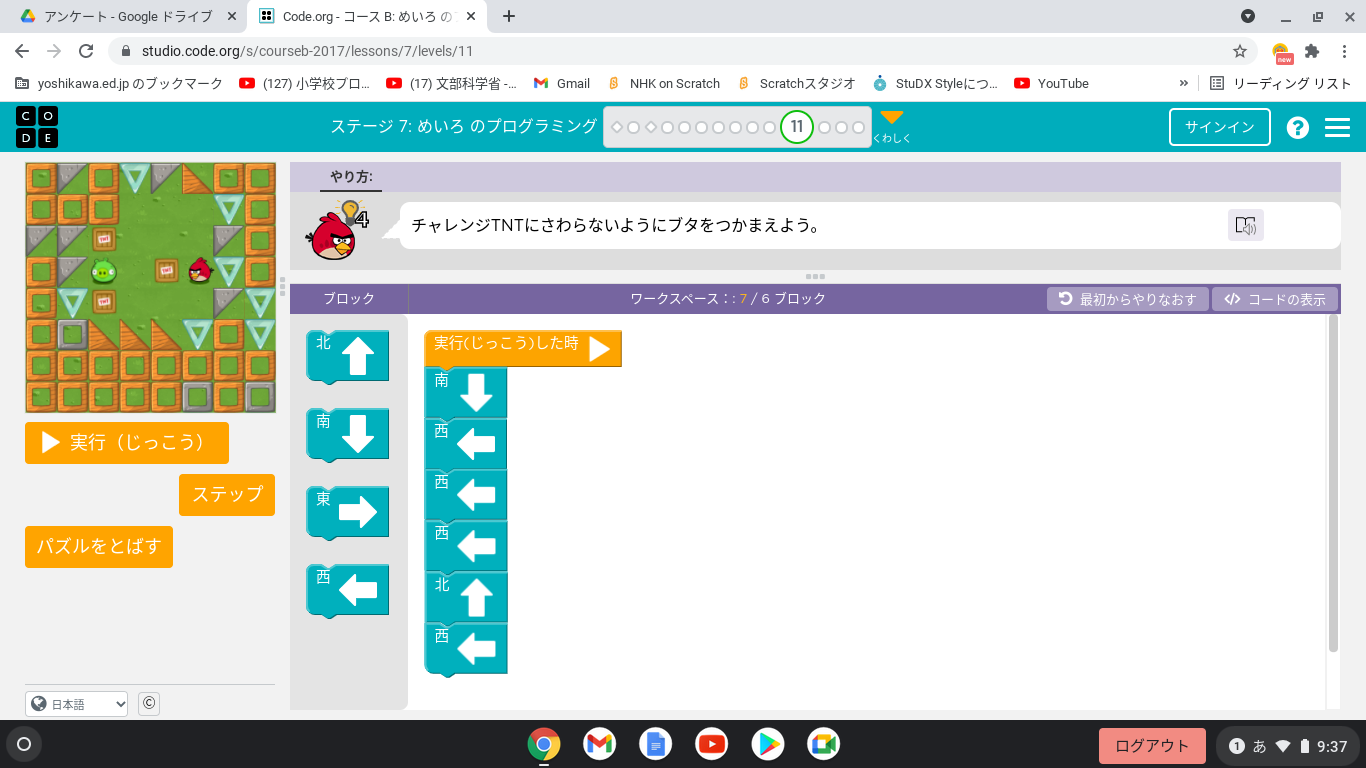The image size is (1366, 768).
Task: Open the yoshikawa.ed.jp bookmarks folder
Action: [x=119, y=83]
